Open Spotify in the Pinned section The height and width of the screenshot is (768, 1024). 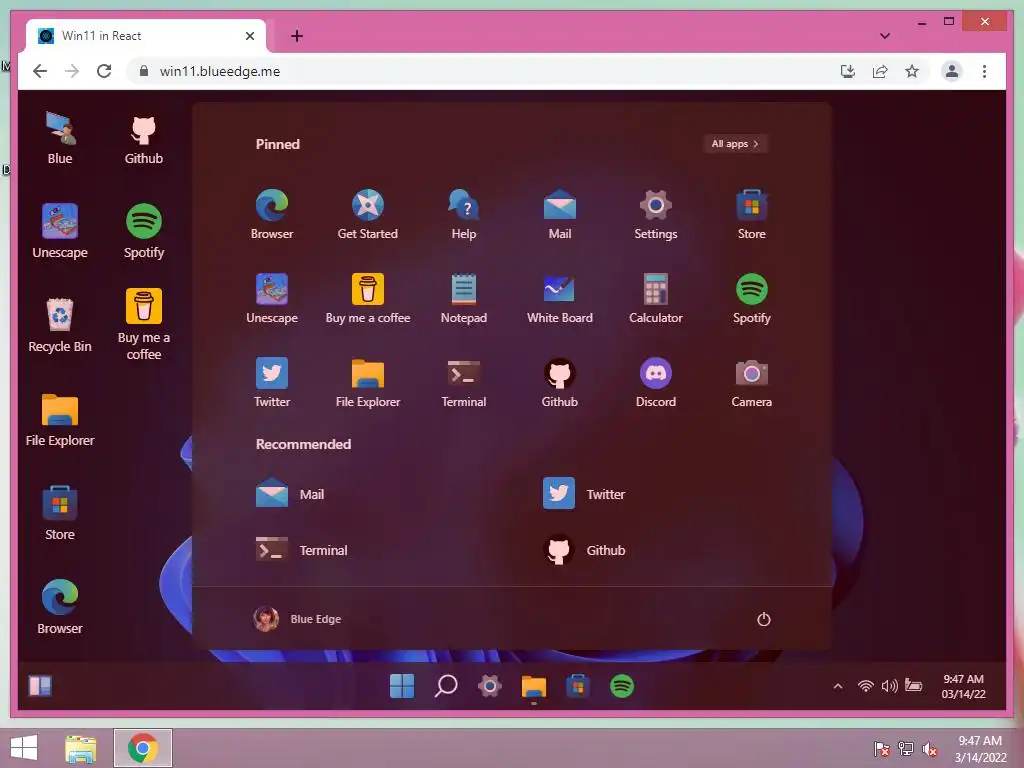pyautogui.click(x=752, y=298)
